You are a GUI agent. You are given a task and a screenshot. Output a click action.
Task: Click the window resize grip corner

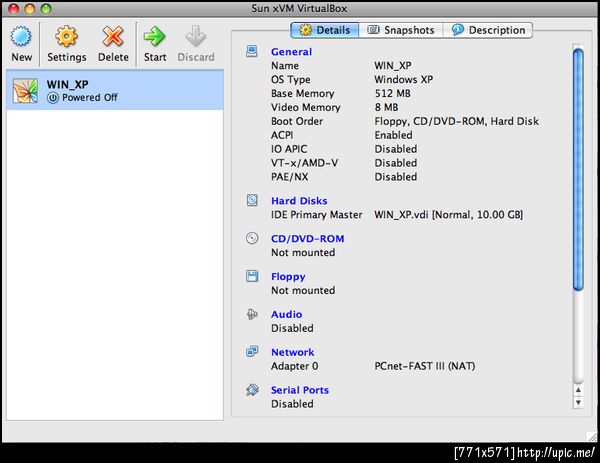pyautogui.click(x=592, y=436)
